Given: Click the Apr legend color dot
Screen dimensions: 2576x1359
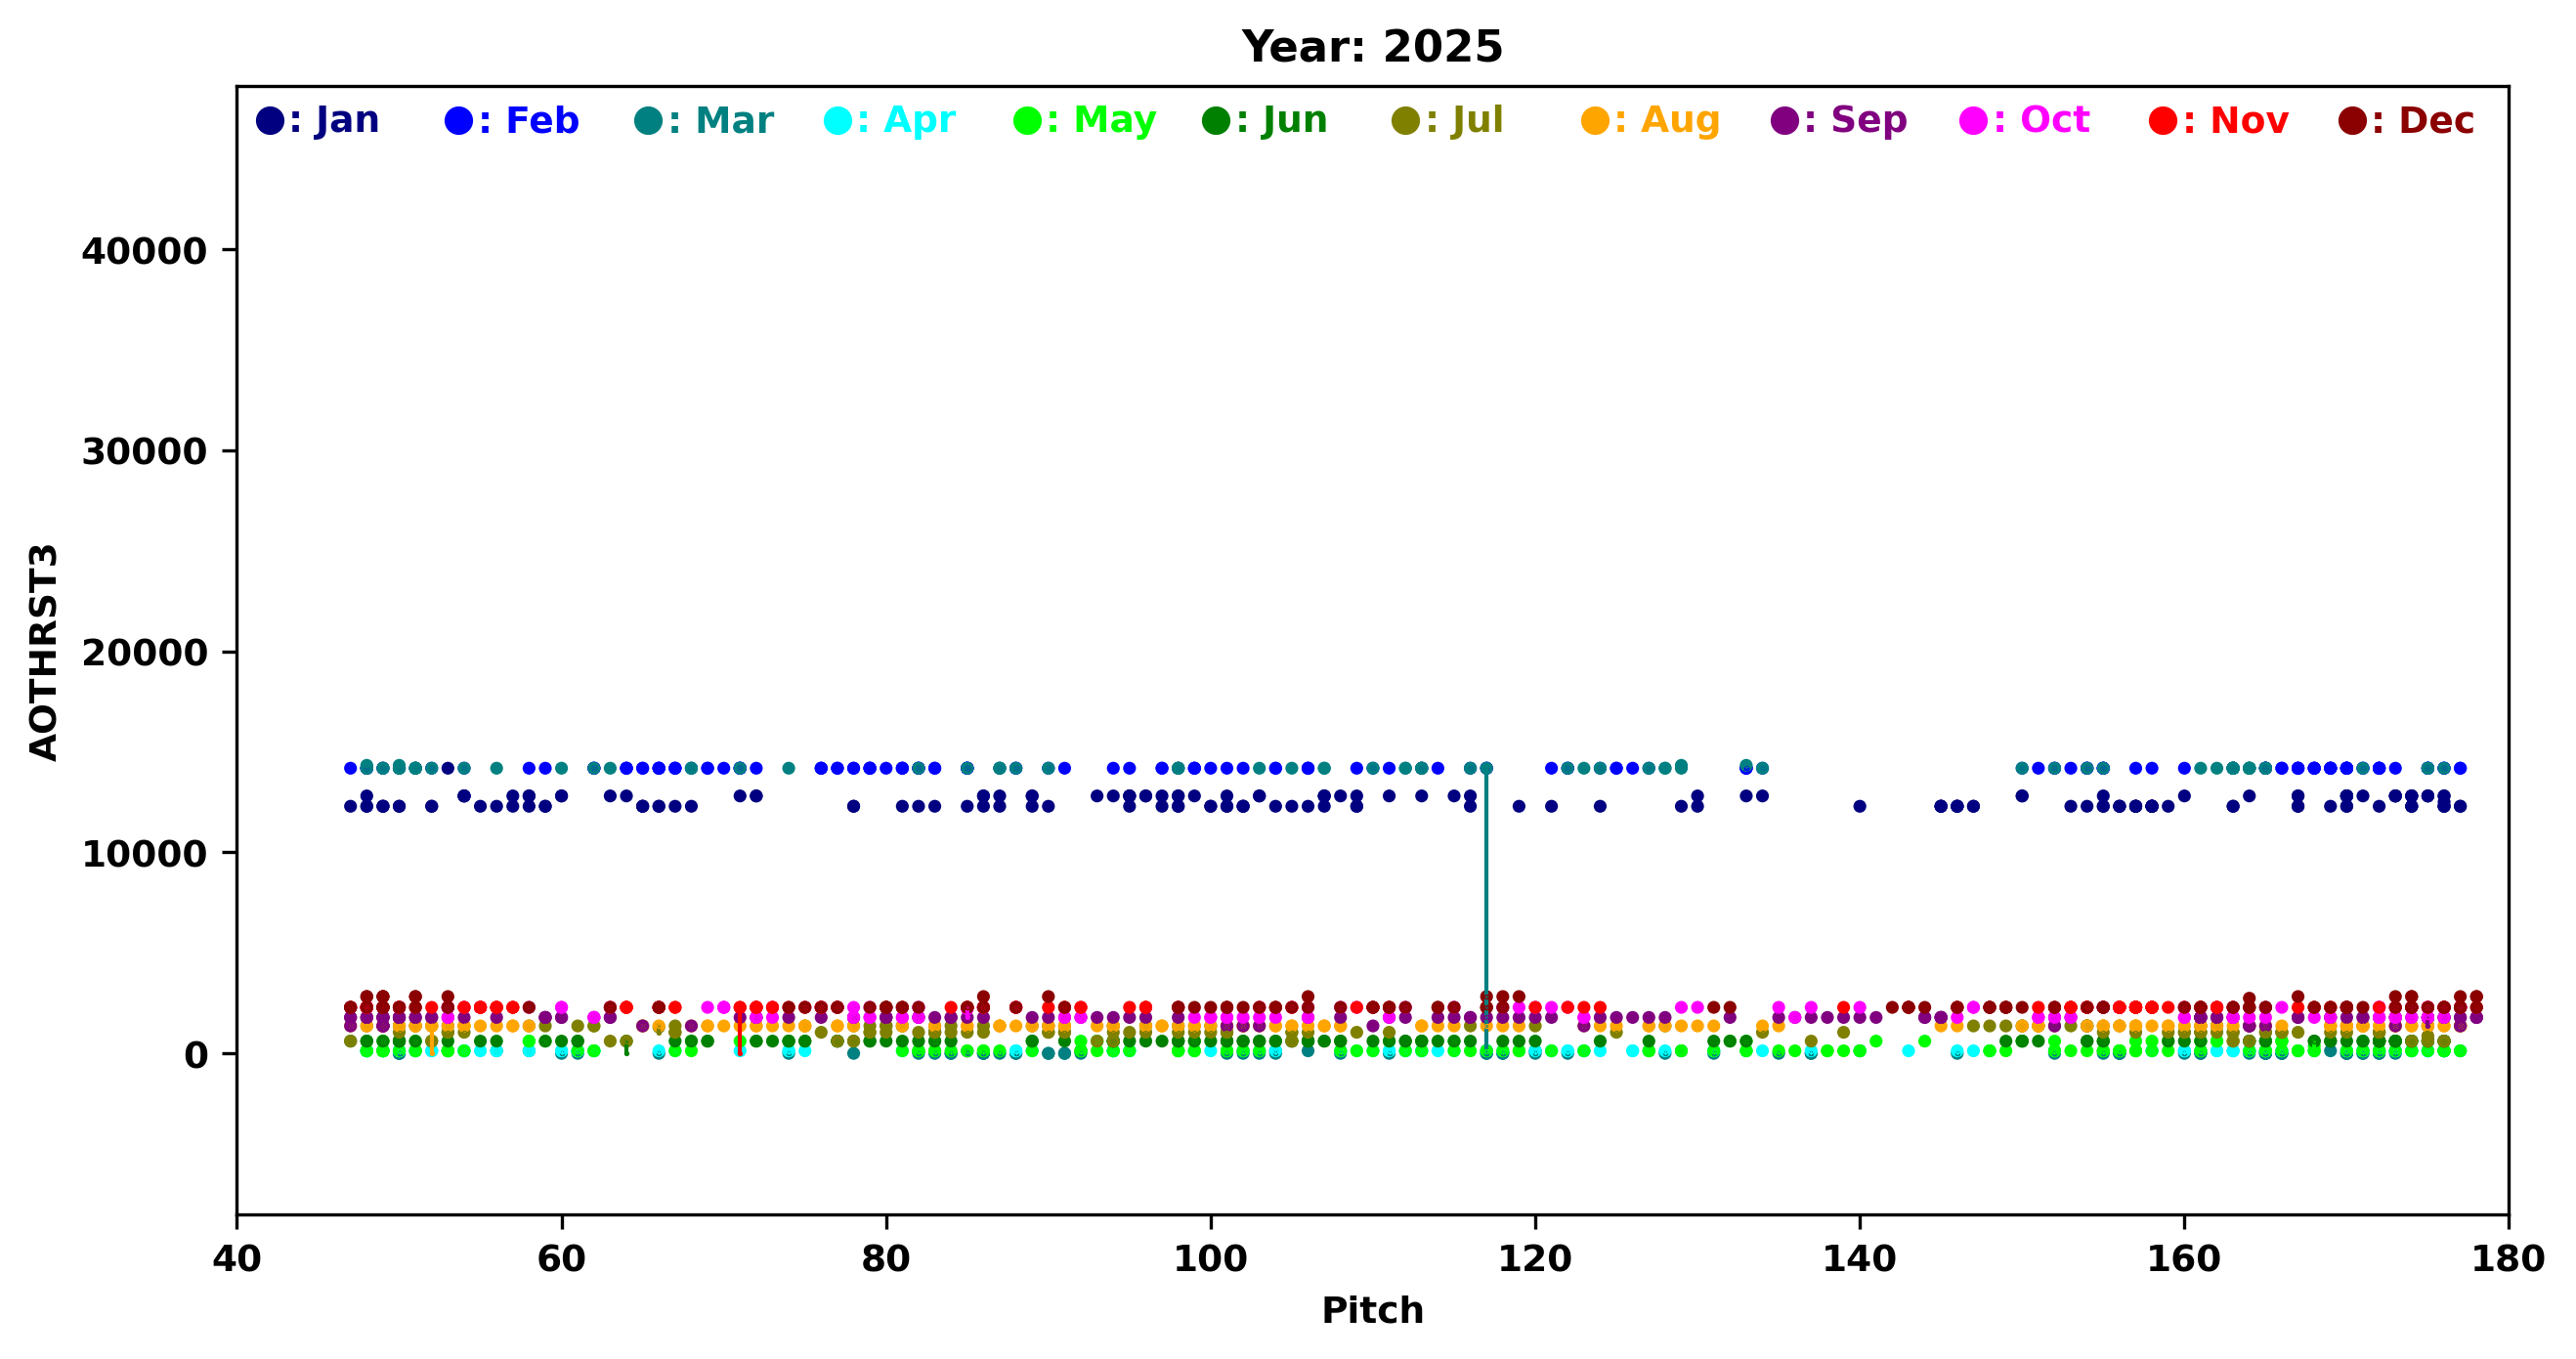Looking at the screenshot, I should (838, 121).
